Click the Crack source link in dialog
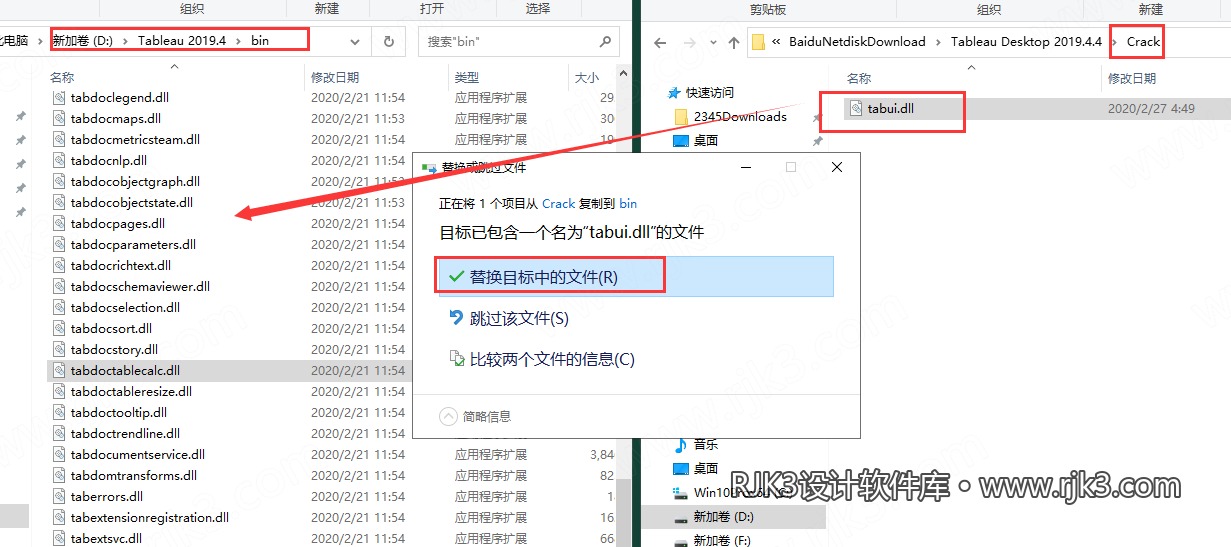This screenshot has height=547, width=1231. 559,203
